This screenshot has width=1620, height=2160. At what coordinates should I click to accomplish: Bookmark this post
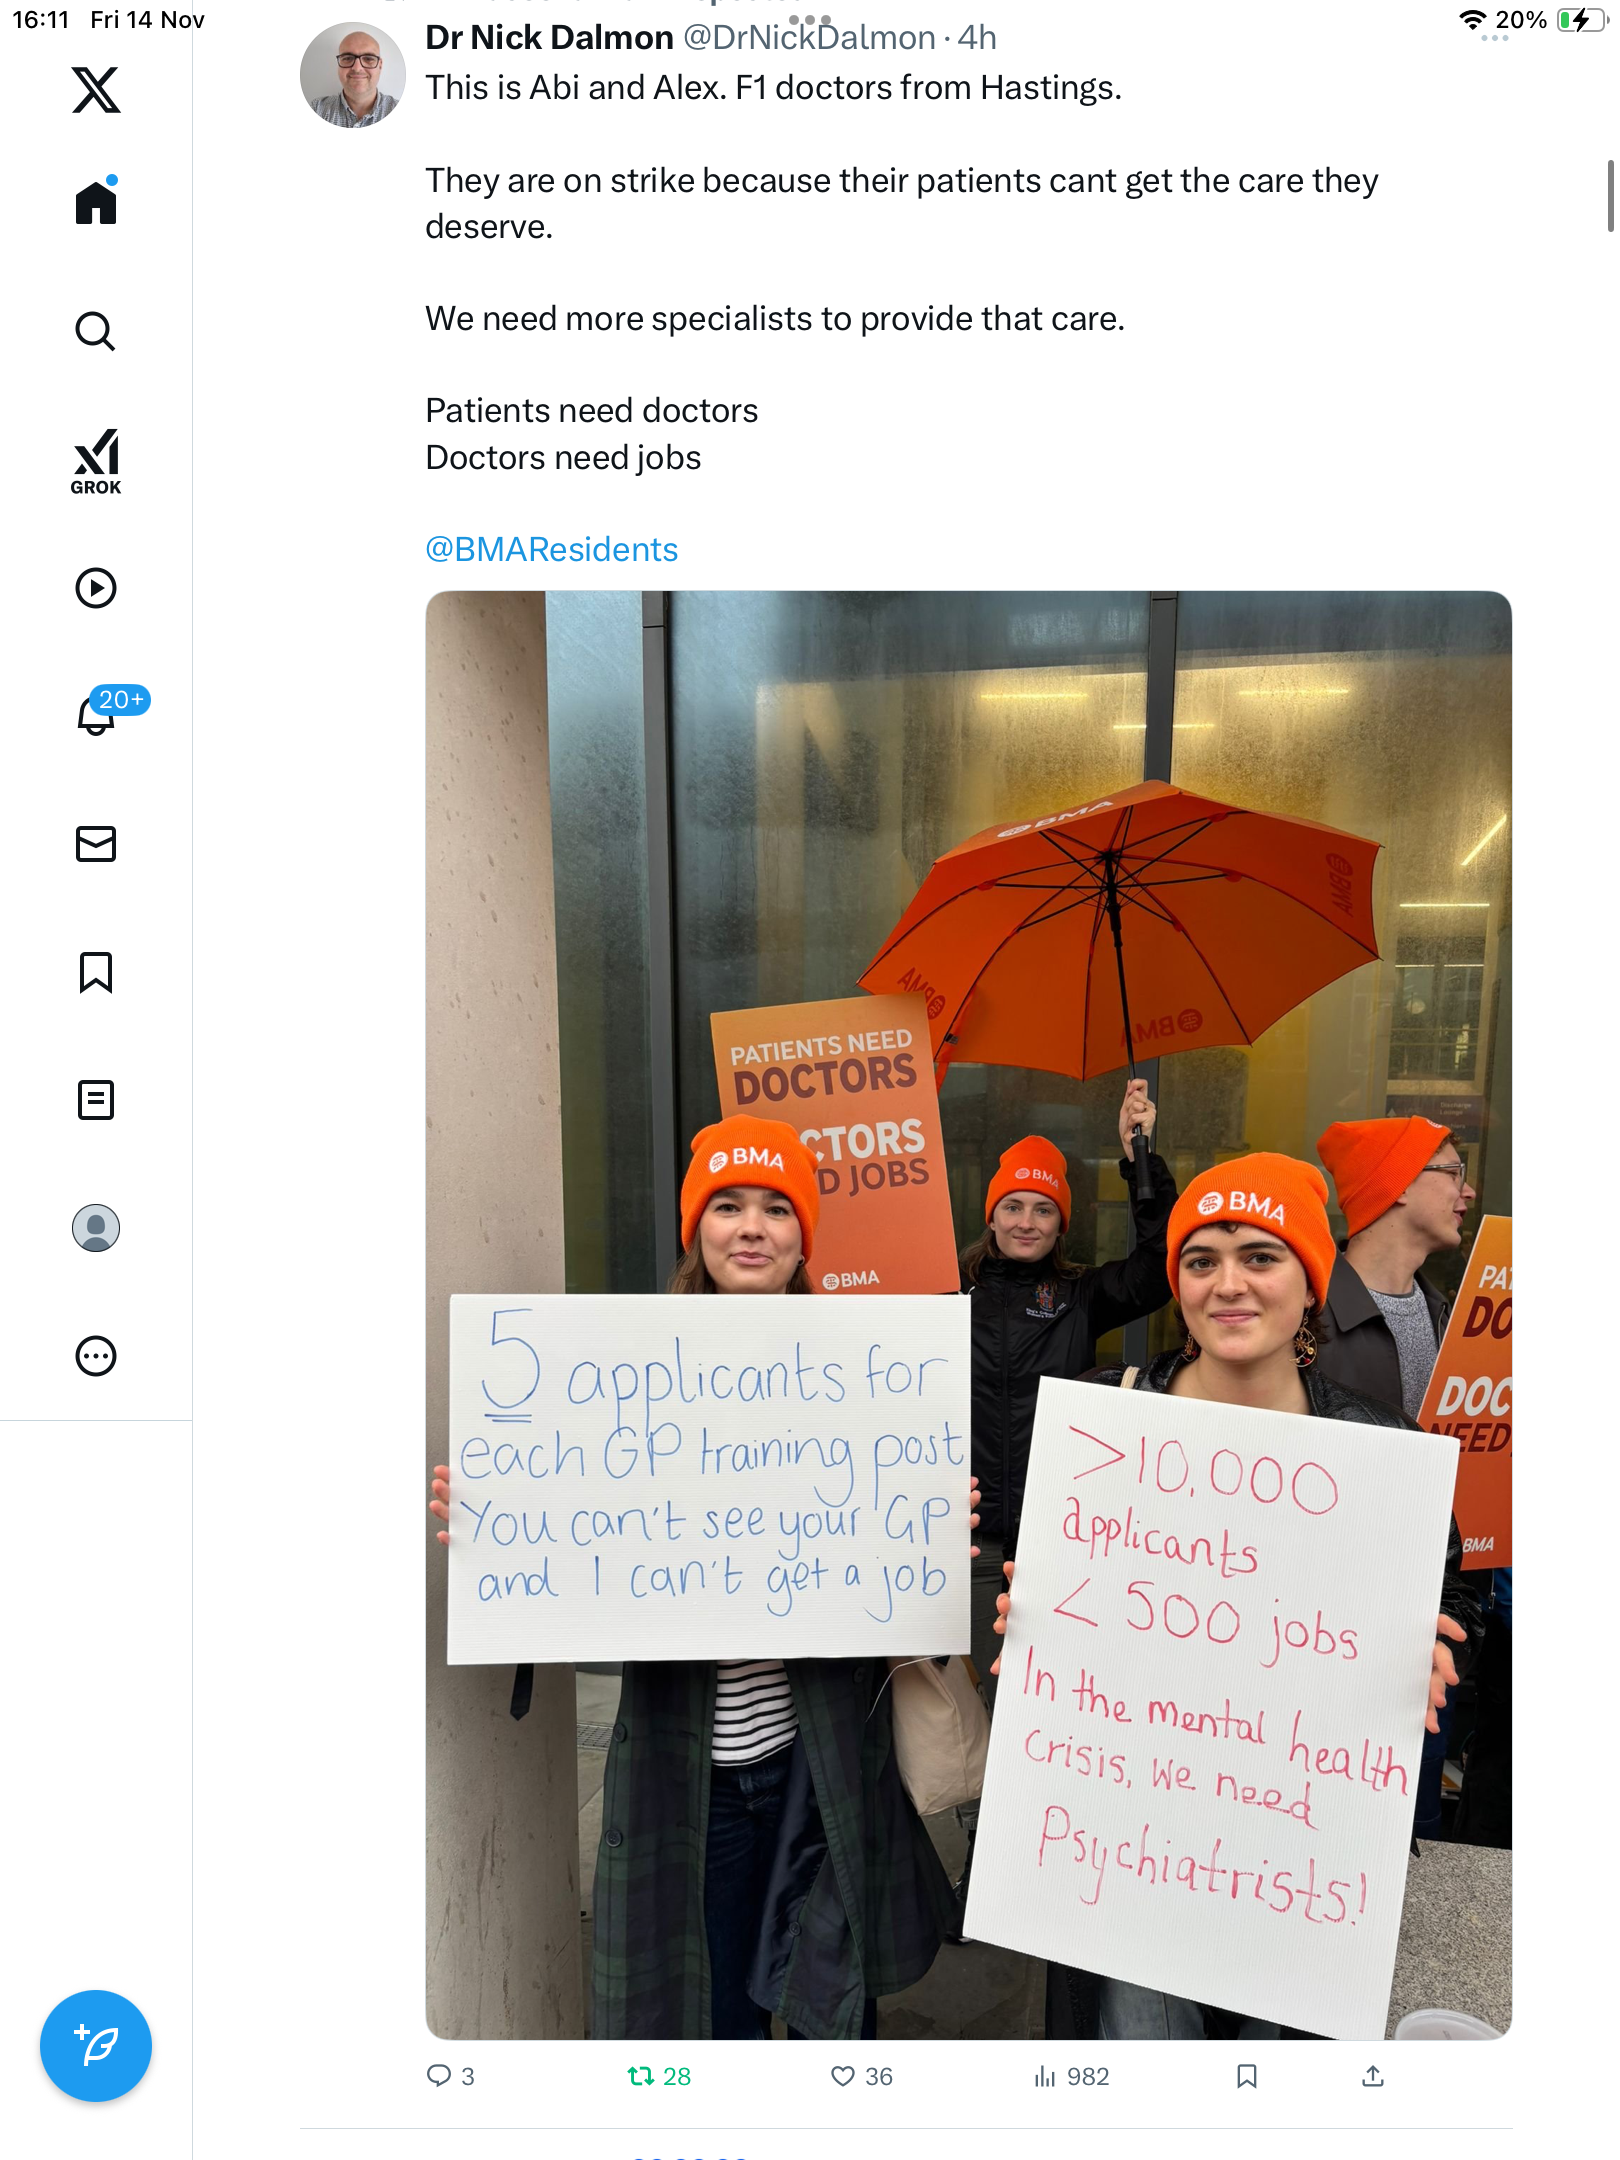pos(1247,2077)
